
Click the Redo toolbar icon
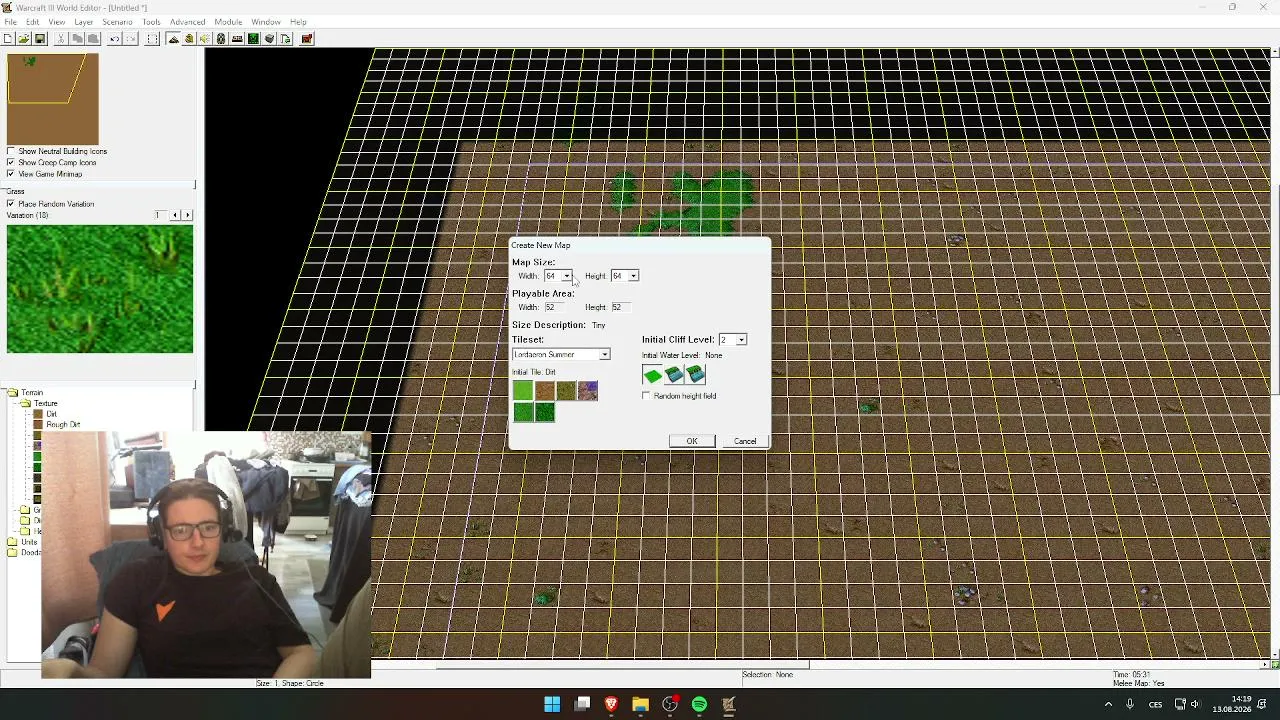(x=130, y=39)
